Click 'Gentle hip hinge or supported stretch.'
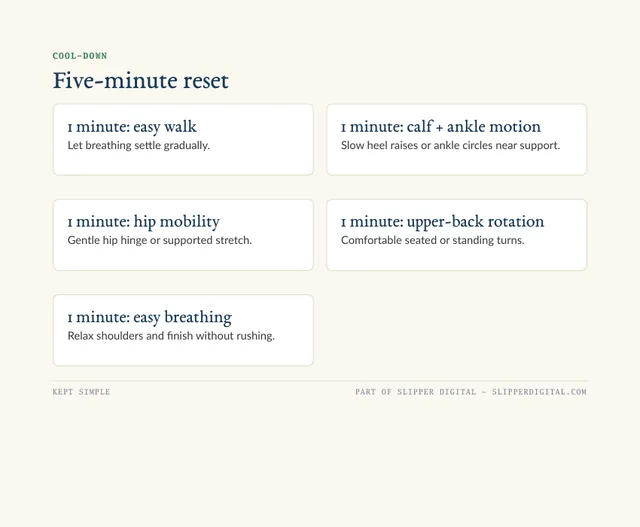This screenshot has width=640, height=527. tap(160, 240)
